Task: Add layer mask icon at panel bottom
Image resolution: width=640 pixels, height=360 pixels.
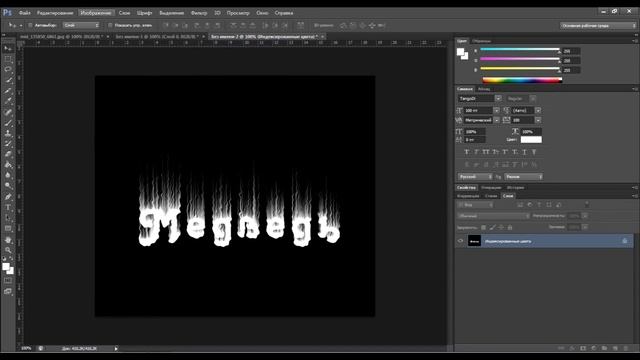Action: pyautogui.click(x=583, y=348)
